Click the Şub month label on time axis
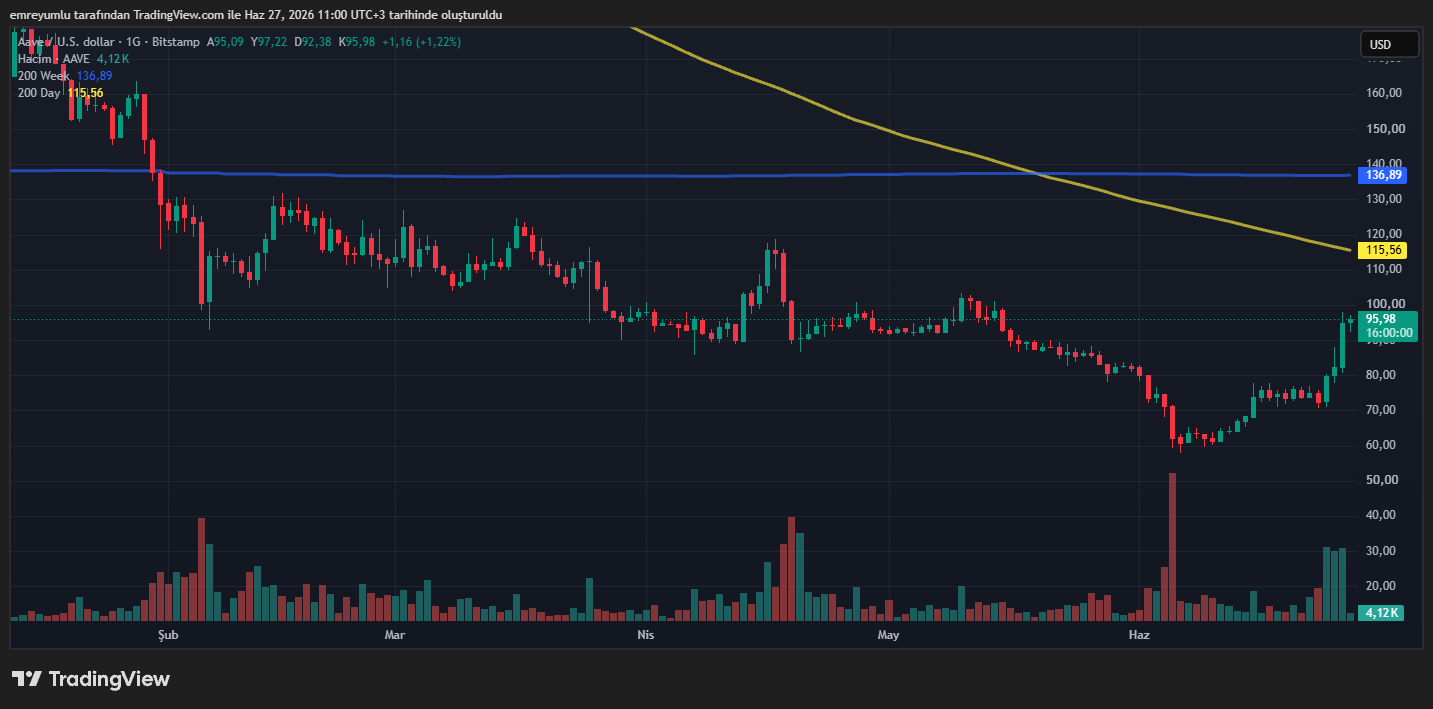Viewport: 1433px width, 709px height. [x=168, y=635]
